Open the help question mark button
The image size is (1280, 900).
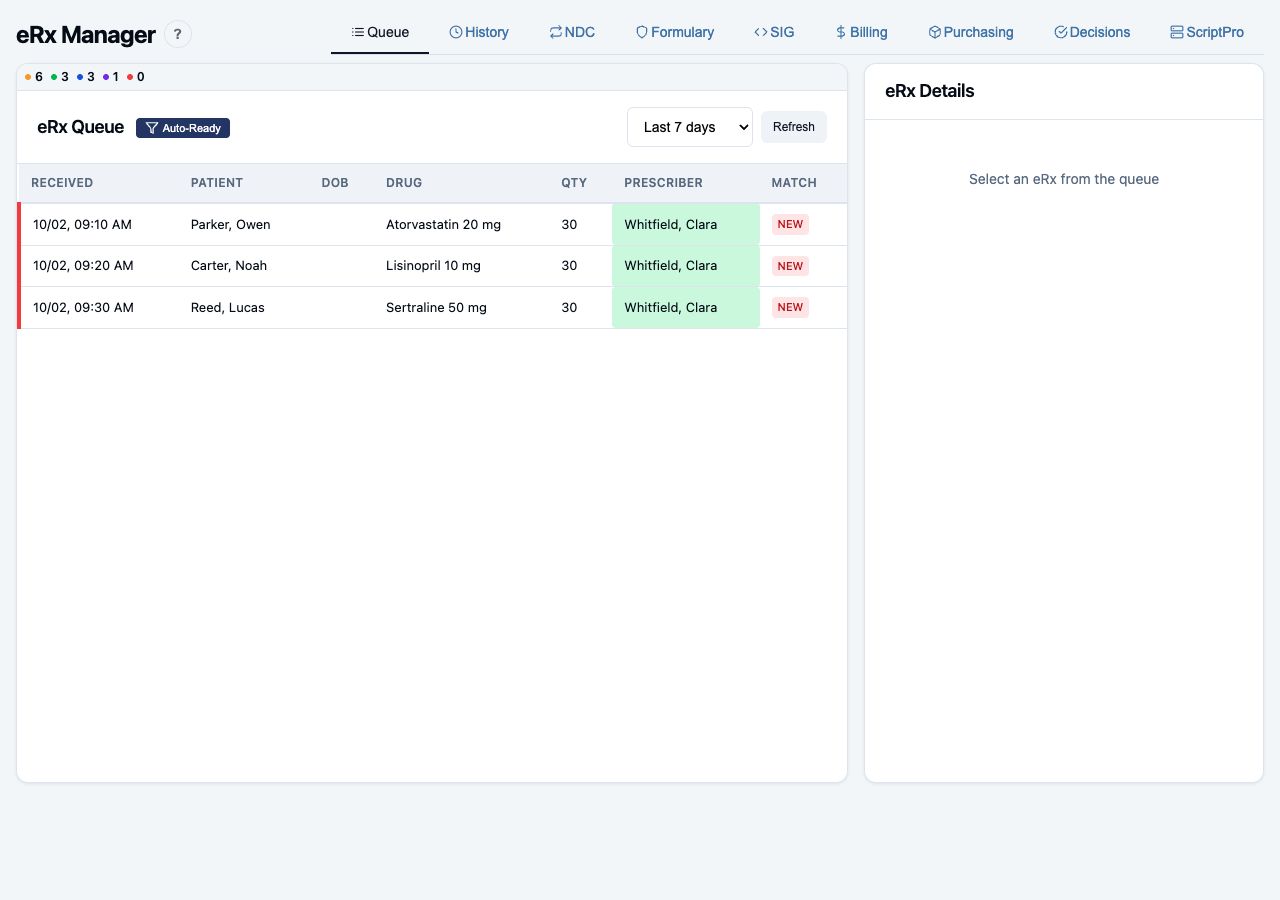coord(178,34)
